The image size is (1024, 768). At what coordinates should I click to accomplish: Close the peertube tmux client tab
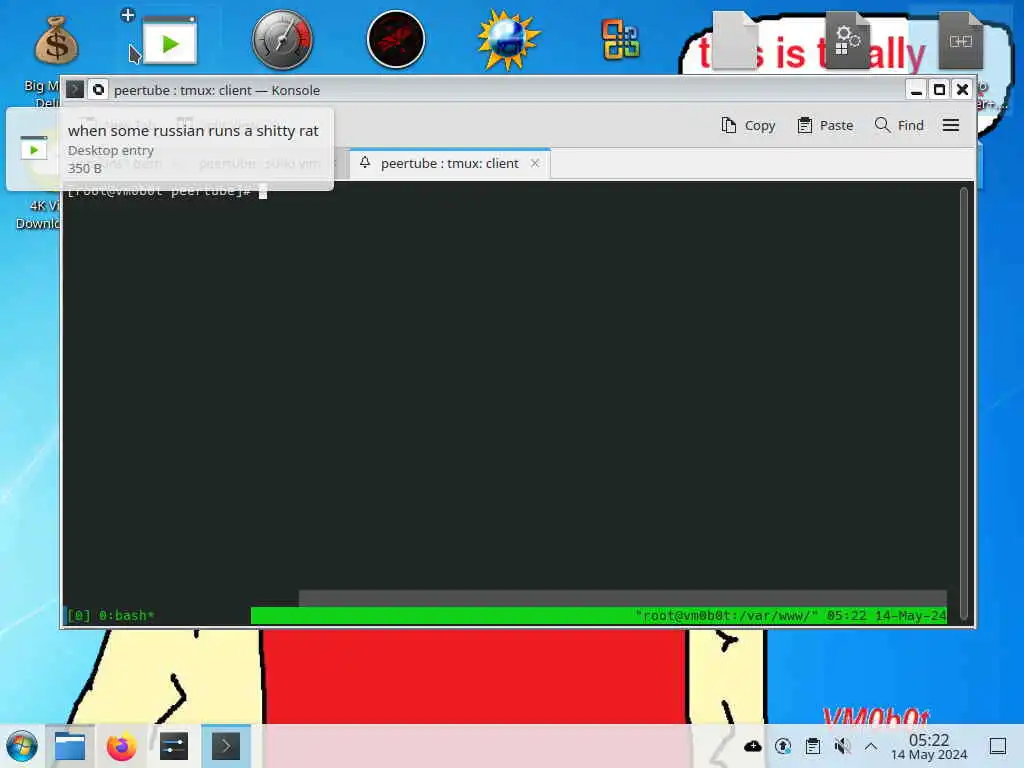535,163
